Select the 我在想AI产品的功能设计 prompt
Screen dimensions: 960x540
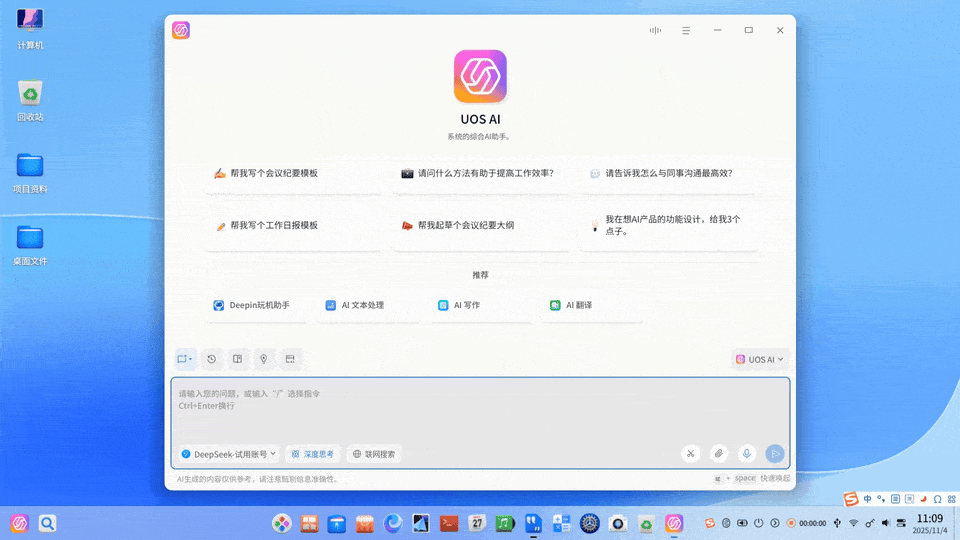(669, 225)
